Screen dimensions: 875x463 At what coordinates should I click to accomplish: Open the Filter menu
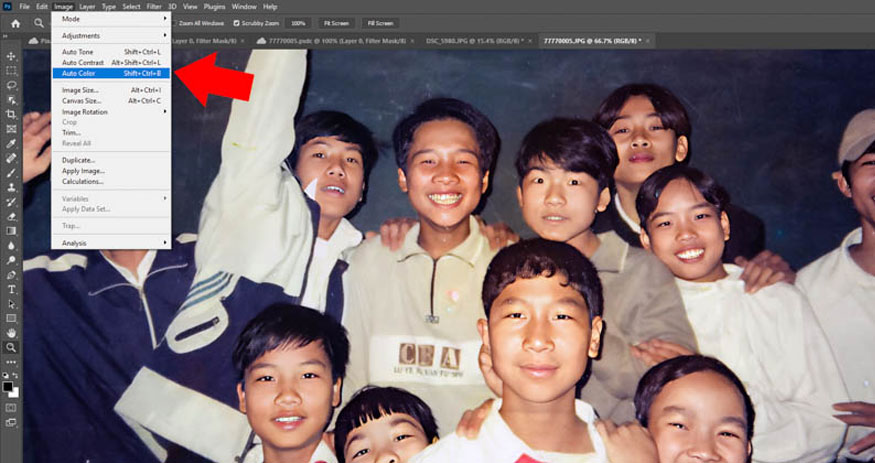tap(153, 7)
